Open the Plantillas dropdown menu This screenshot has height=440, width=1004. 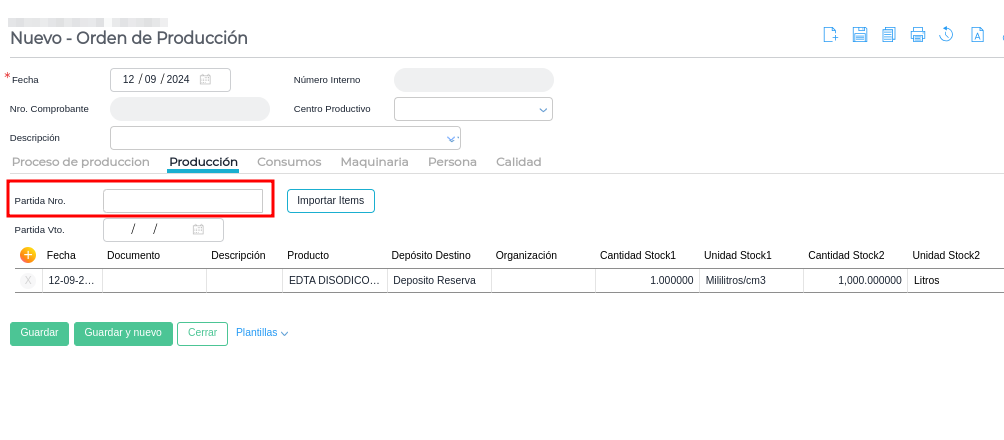262,333
